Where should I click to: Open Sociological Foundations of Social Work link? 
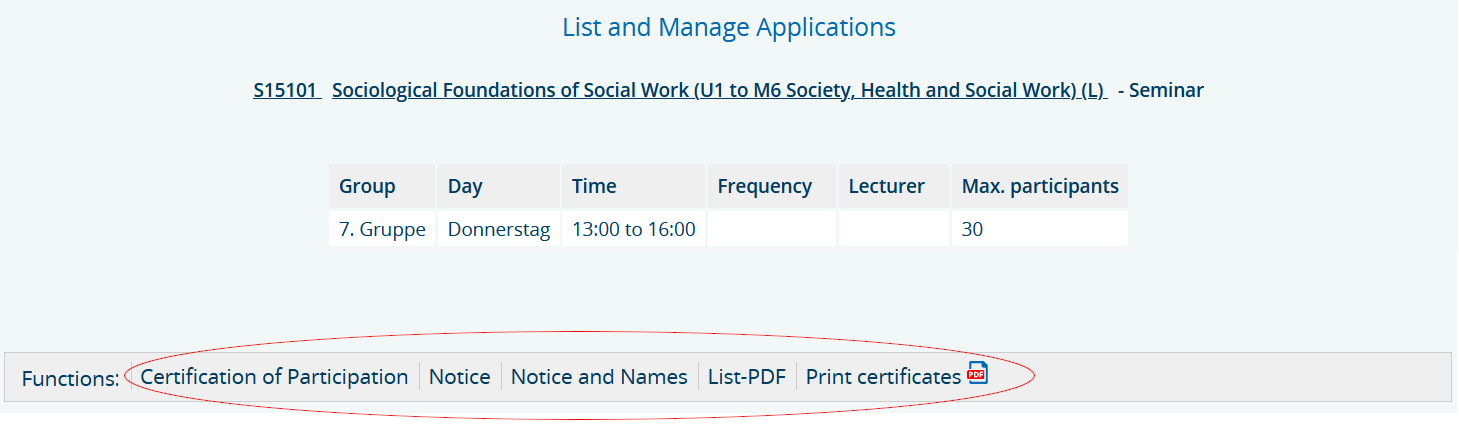click(719, 90)
